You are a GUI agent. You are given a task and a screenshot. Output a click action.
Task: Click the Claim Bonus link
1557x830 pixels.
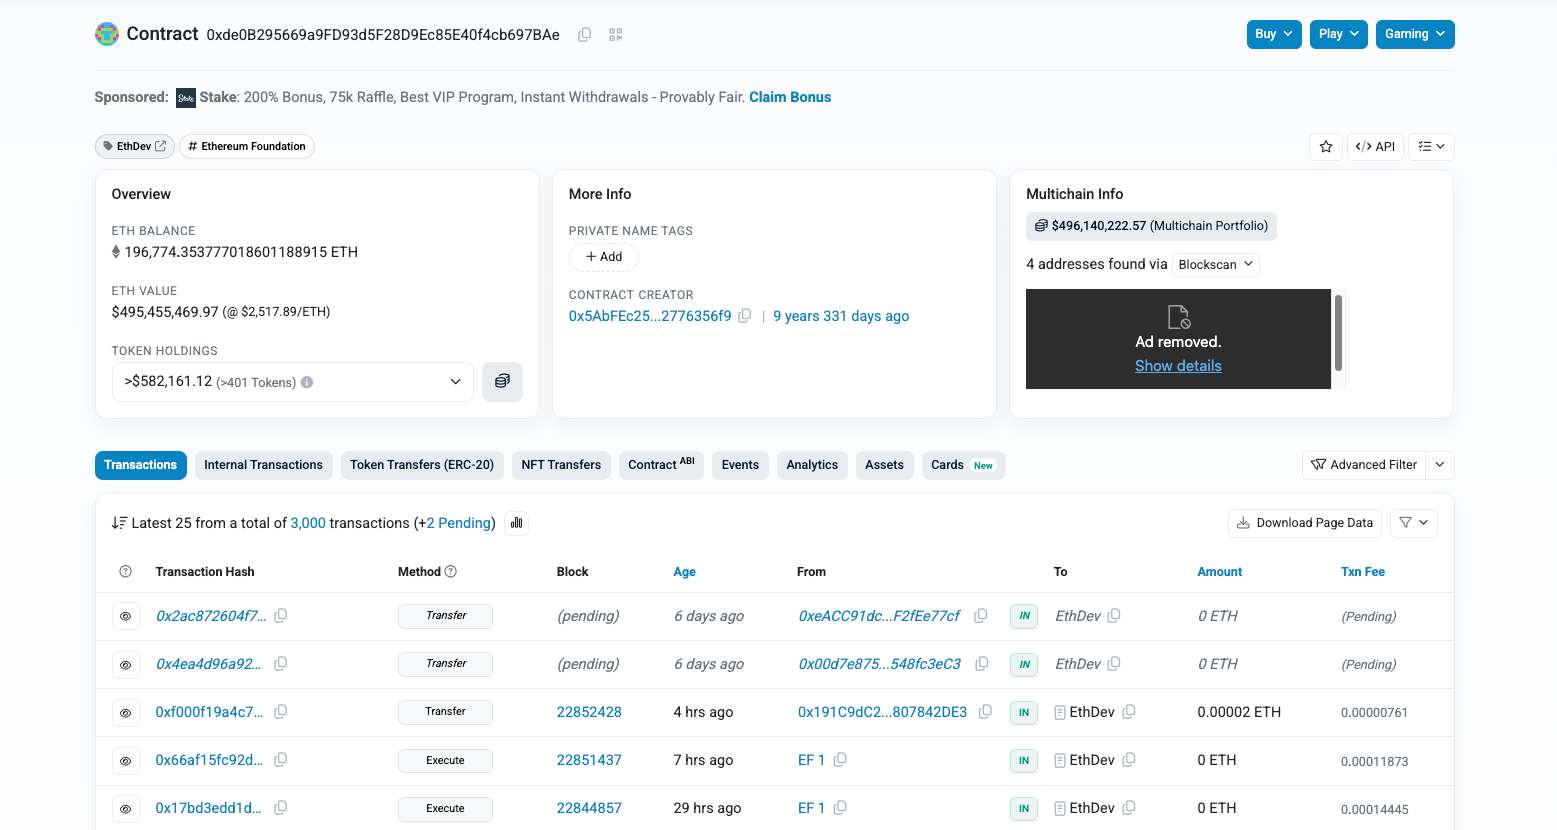coord(790,97)
